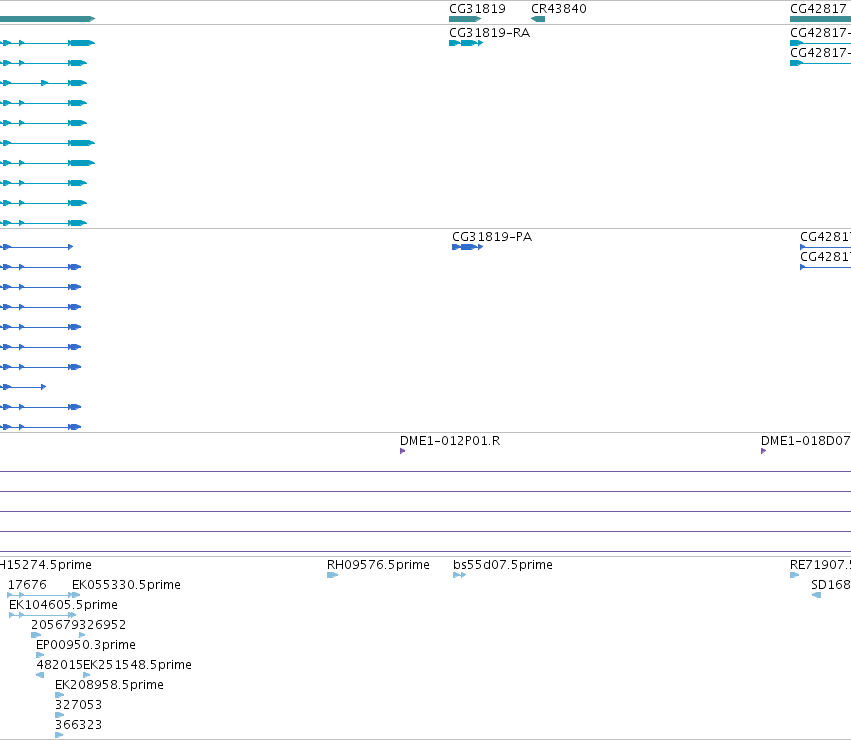Open the EK104605.5prime EST label
This screenshot has width=851, height=740.
(63, 605)
